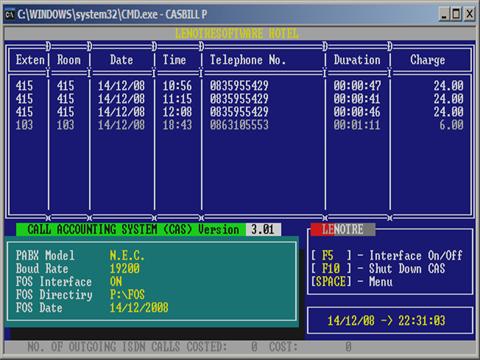
Task: Select room 103 in the Room column
Action: 65,125
